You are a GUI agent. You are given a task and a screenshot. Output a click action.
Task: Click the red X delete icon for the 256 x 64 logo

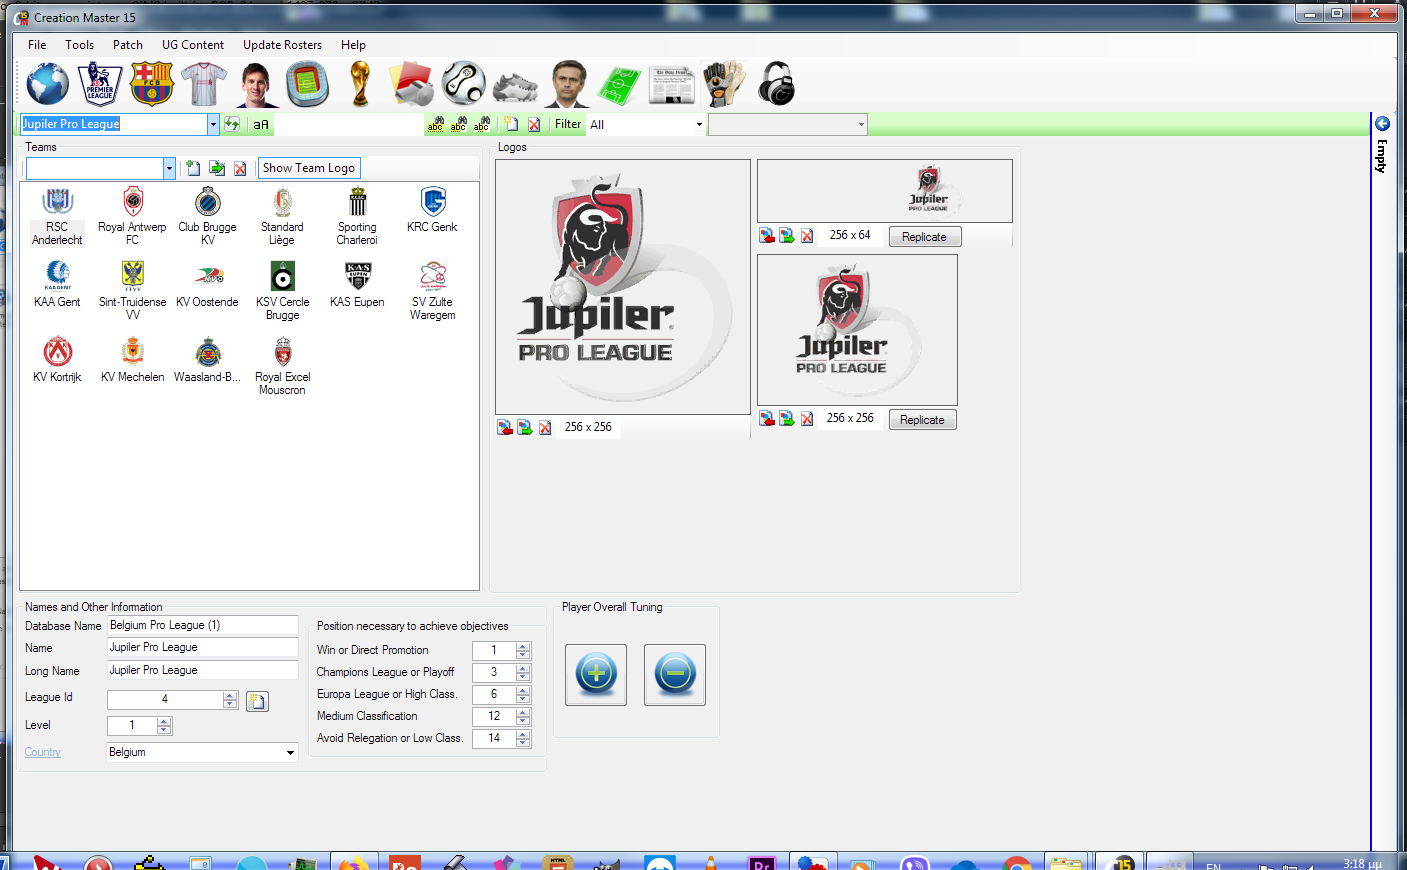[x=807, y=235]
